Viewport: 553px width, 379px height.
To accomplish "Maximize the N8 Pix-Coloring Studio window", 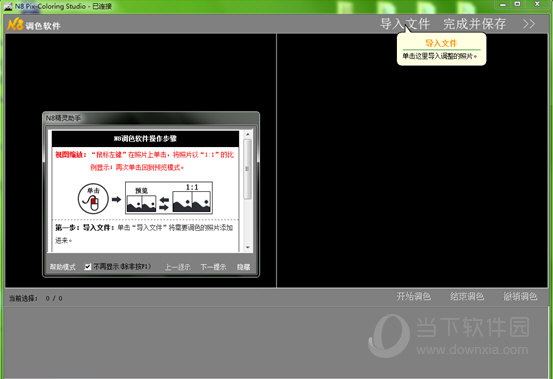I will click(517, 5).
